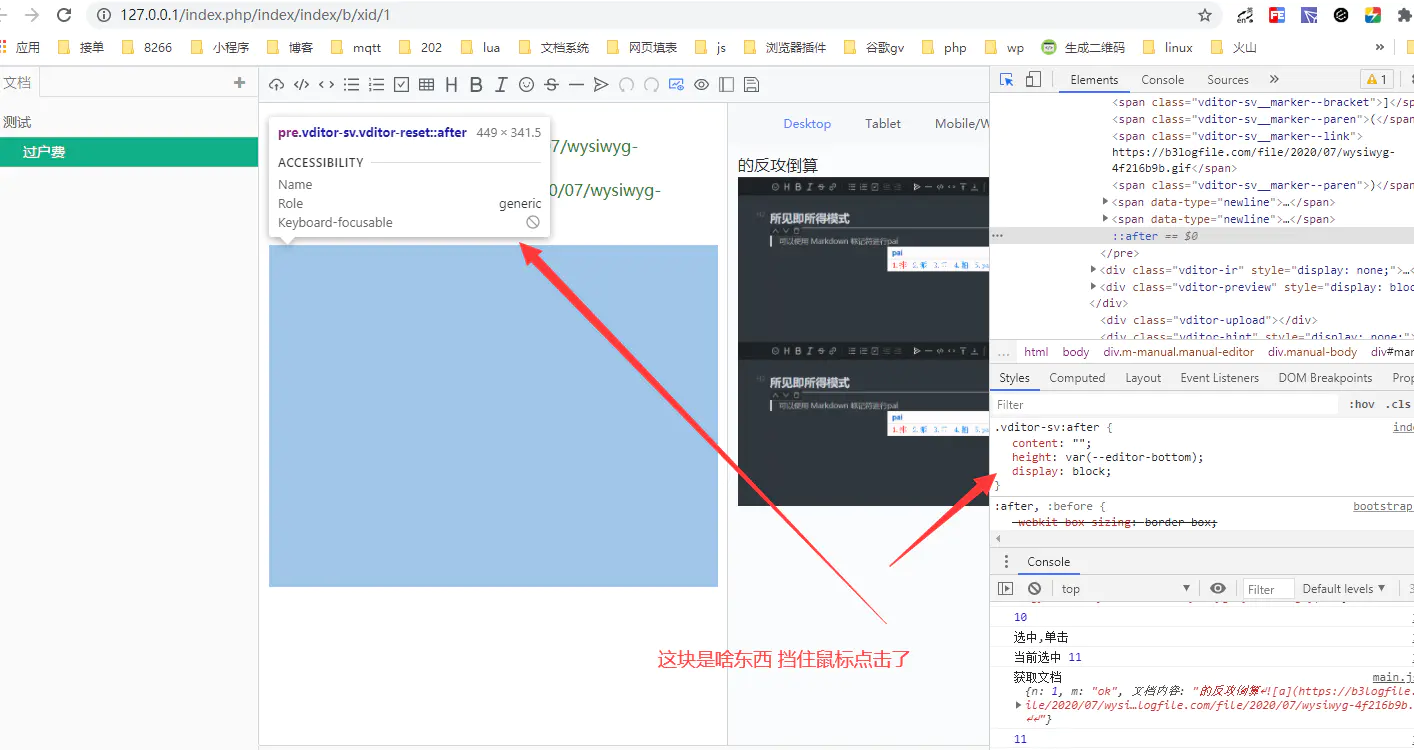Switch to the Sources tab in DevTools
The image size is (1414, 750).
point(1227,80)
